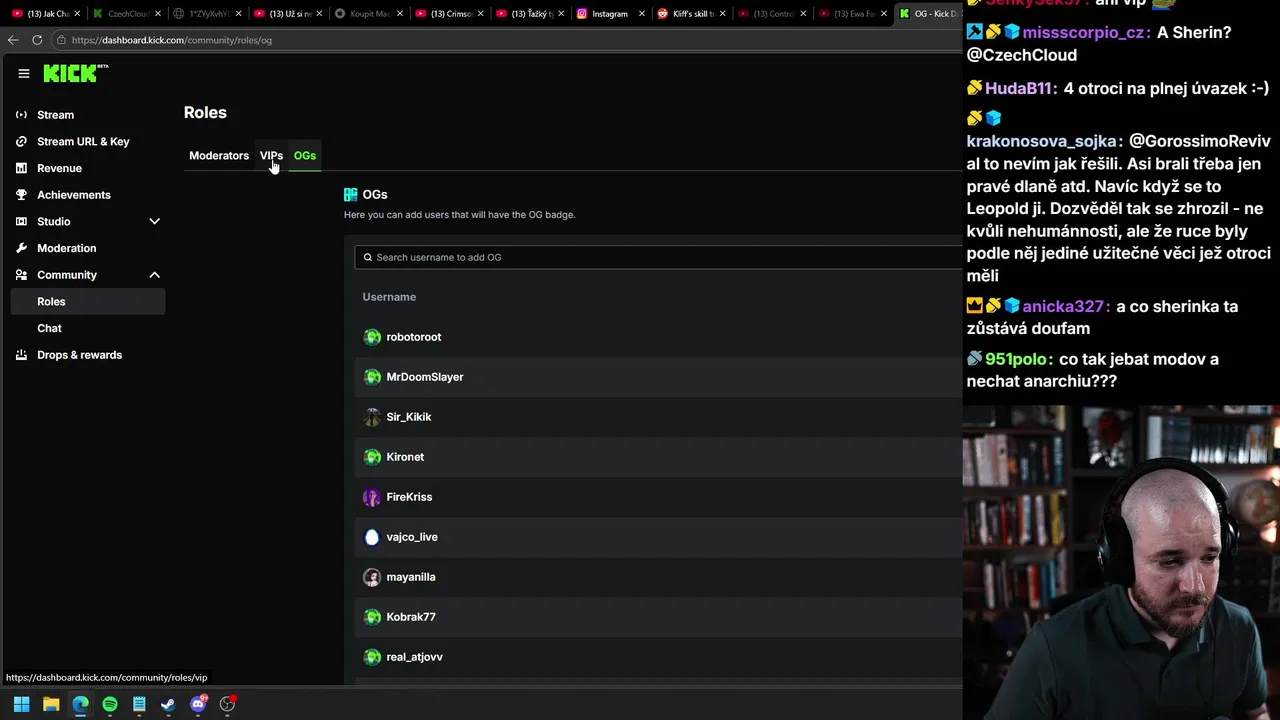This screenshot has width=1280, height=720.
Task: Reload the page with refresh icon
Action: pyautogui.click(x=37, y=40)
